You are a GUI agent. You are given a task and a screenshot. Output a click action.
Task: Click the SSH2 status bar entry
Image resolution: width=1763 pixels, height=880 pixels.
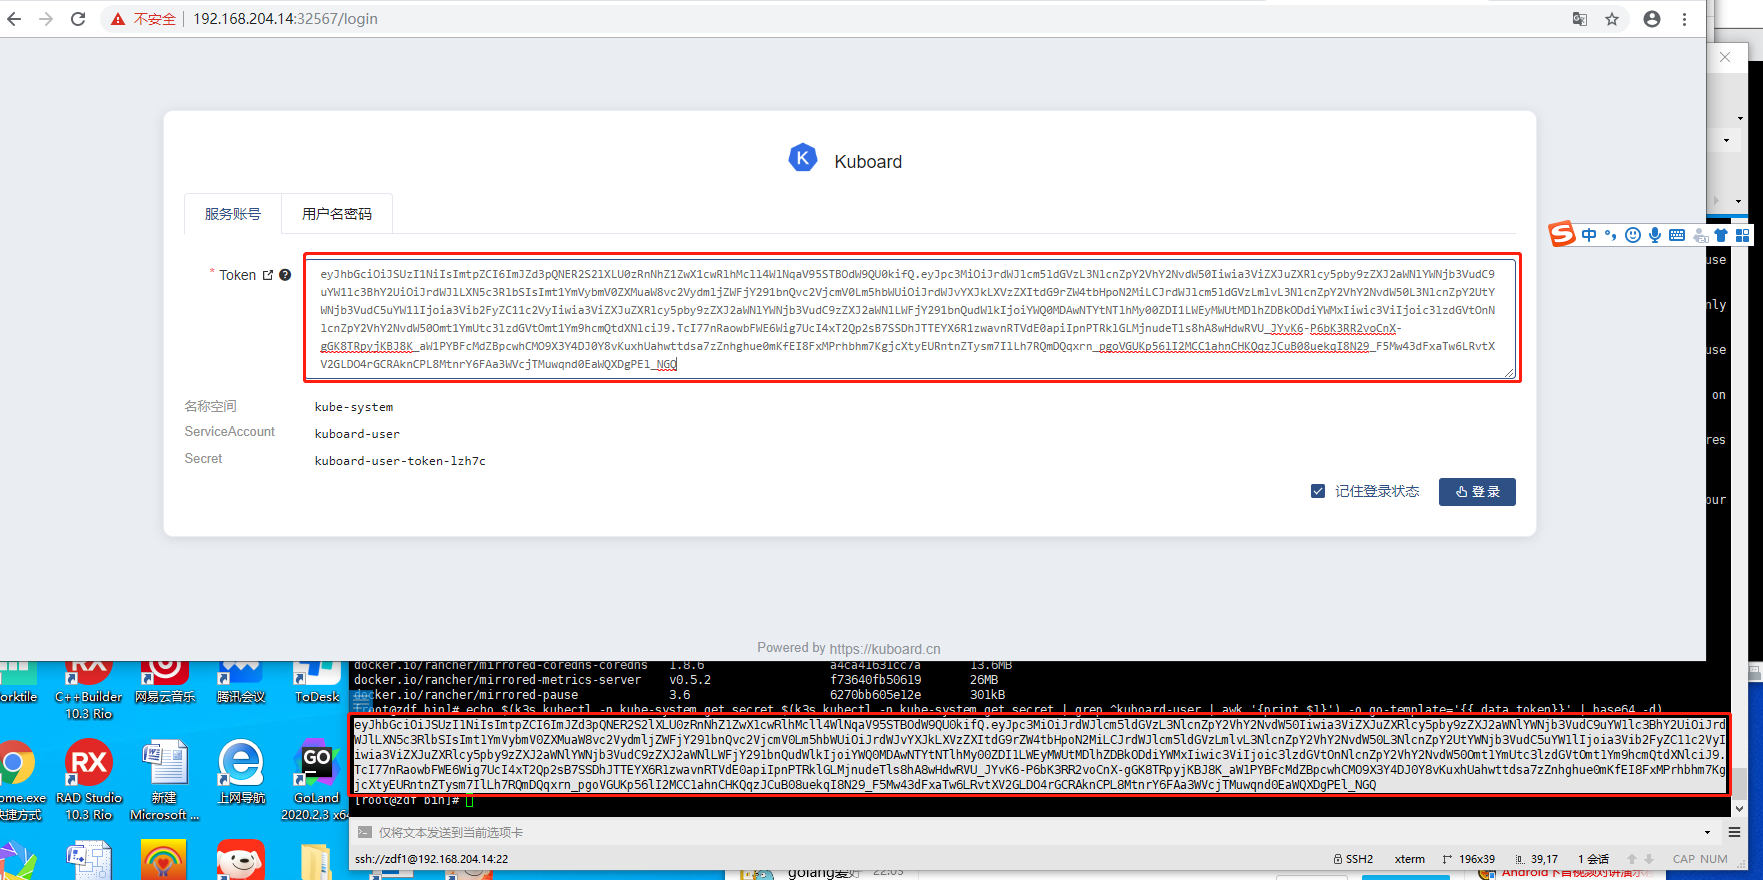(x=1353, y=859)
